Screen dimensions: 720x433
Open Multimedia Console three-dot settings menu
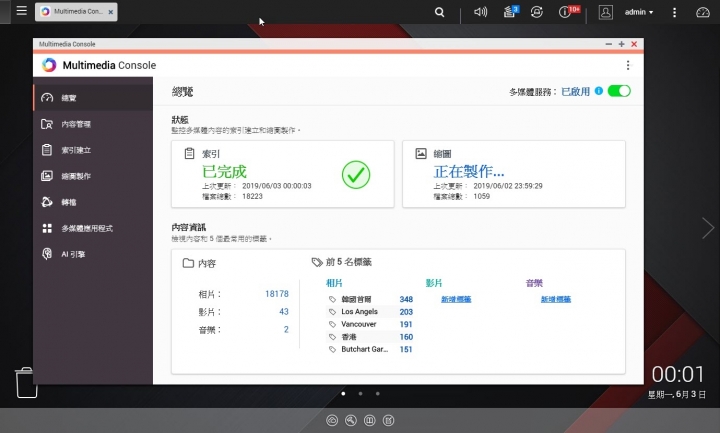click(x=628, y=65)
